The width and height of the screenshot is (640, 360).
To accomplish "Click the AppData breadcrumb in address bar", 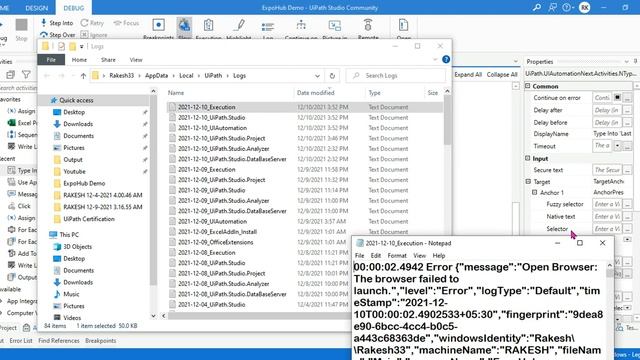I will (156, 76).
